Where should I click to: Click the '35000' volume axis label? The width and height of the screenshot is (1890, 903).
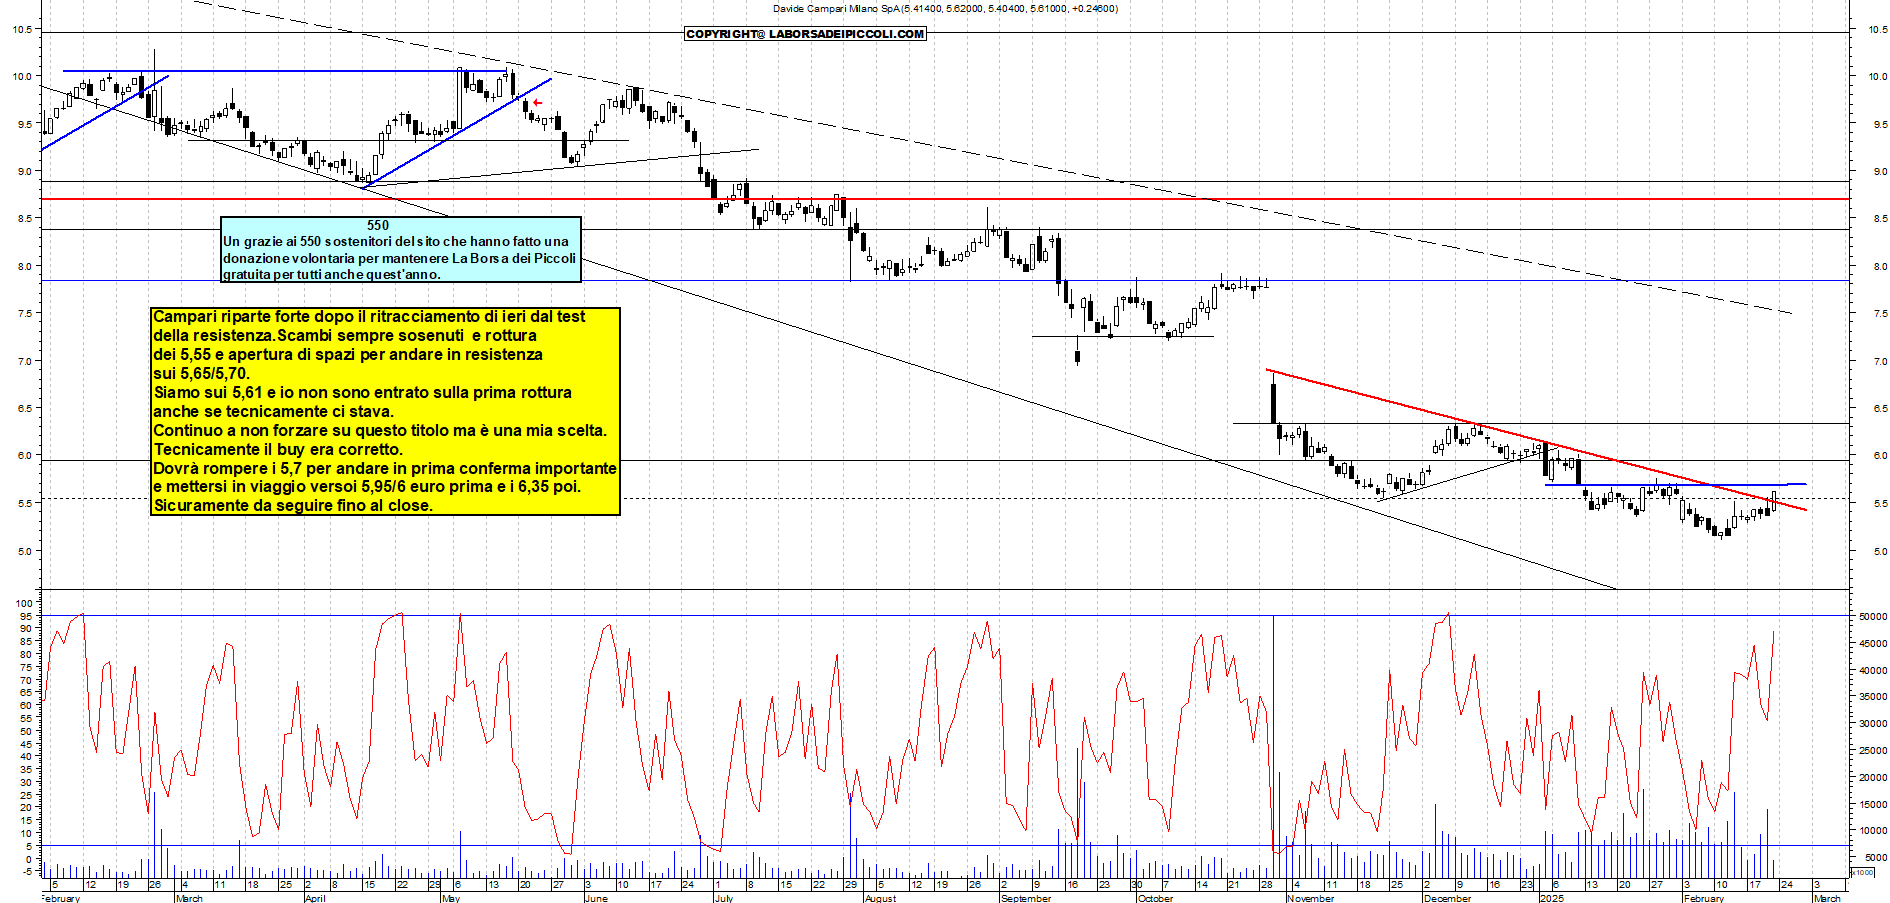coord(1873,696)
